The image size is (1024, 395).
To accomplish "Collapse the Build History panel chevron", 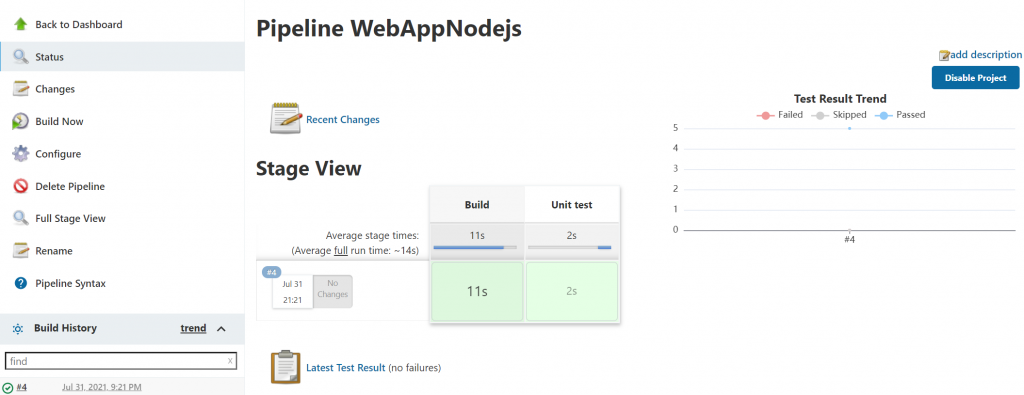I will click(x=221, y=328).
